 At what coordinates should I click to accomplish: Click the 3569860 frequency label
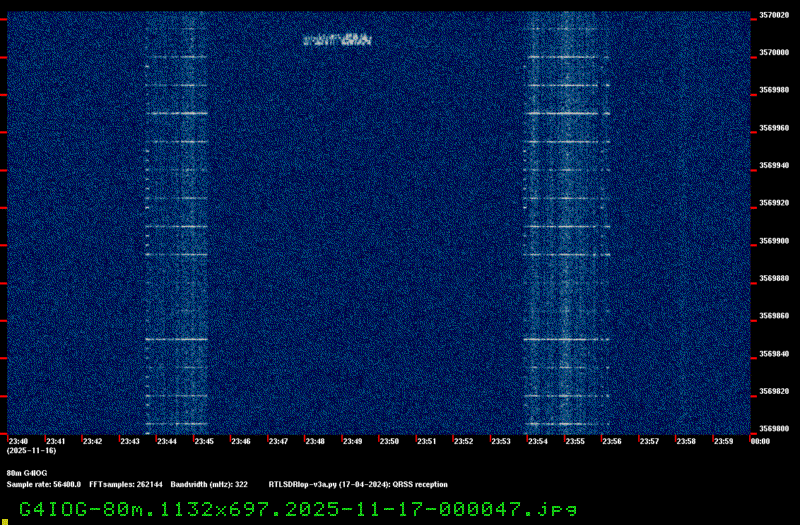click(774, 316)
